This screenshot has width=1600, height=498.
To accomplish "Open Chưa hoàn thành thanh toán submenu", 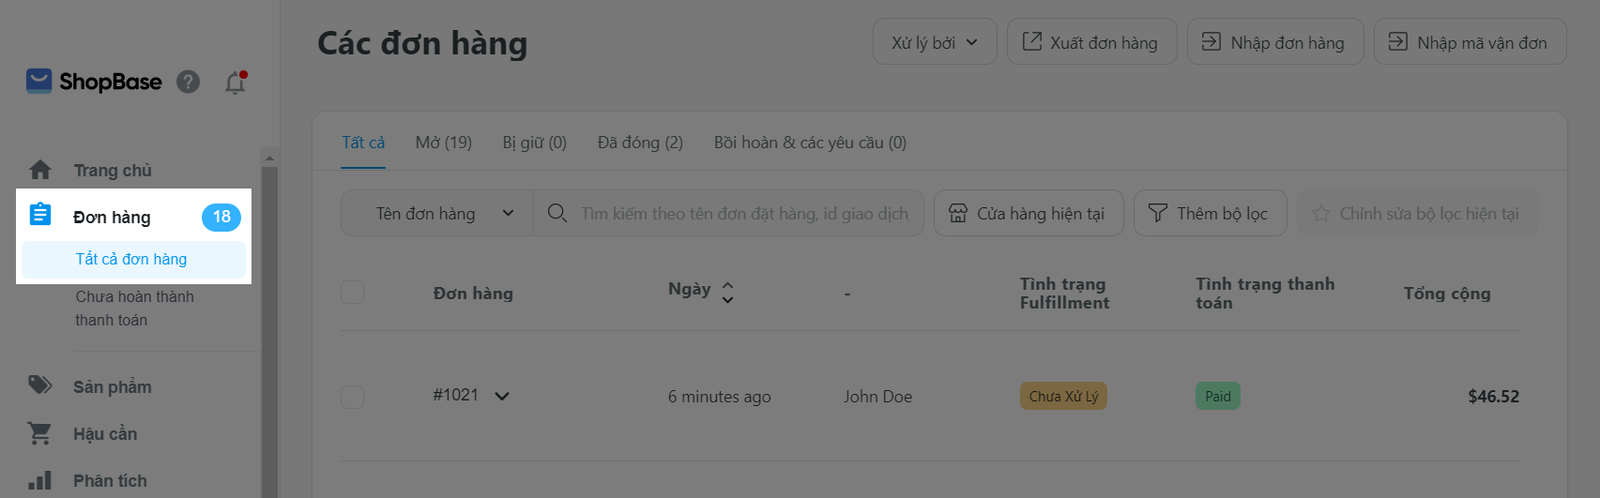I will click(135, 308).
